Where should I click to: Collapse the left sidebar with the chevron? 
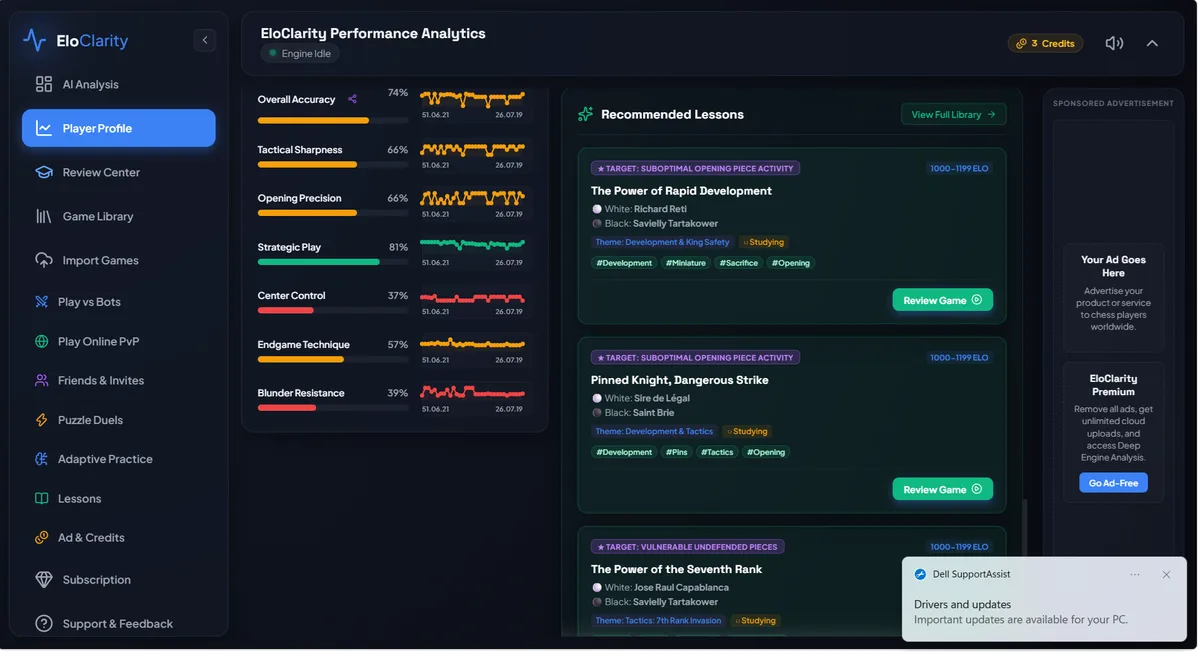coord(205,40)
